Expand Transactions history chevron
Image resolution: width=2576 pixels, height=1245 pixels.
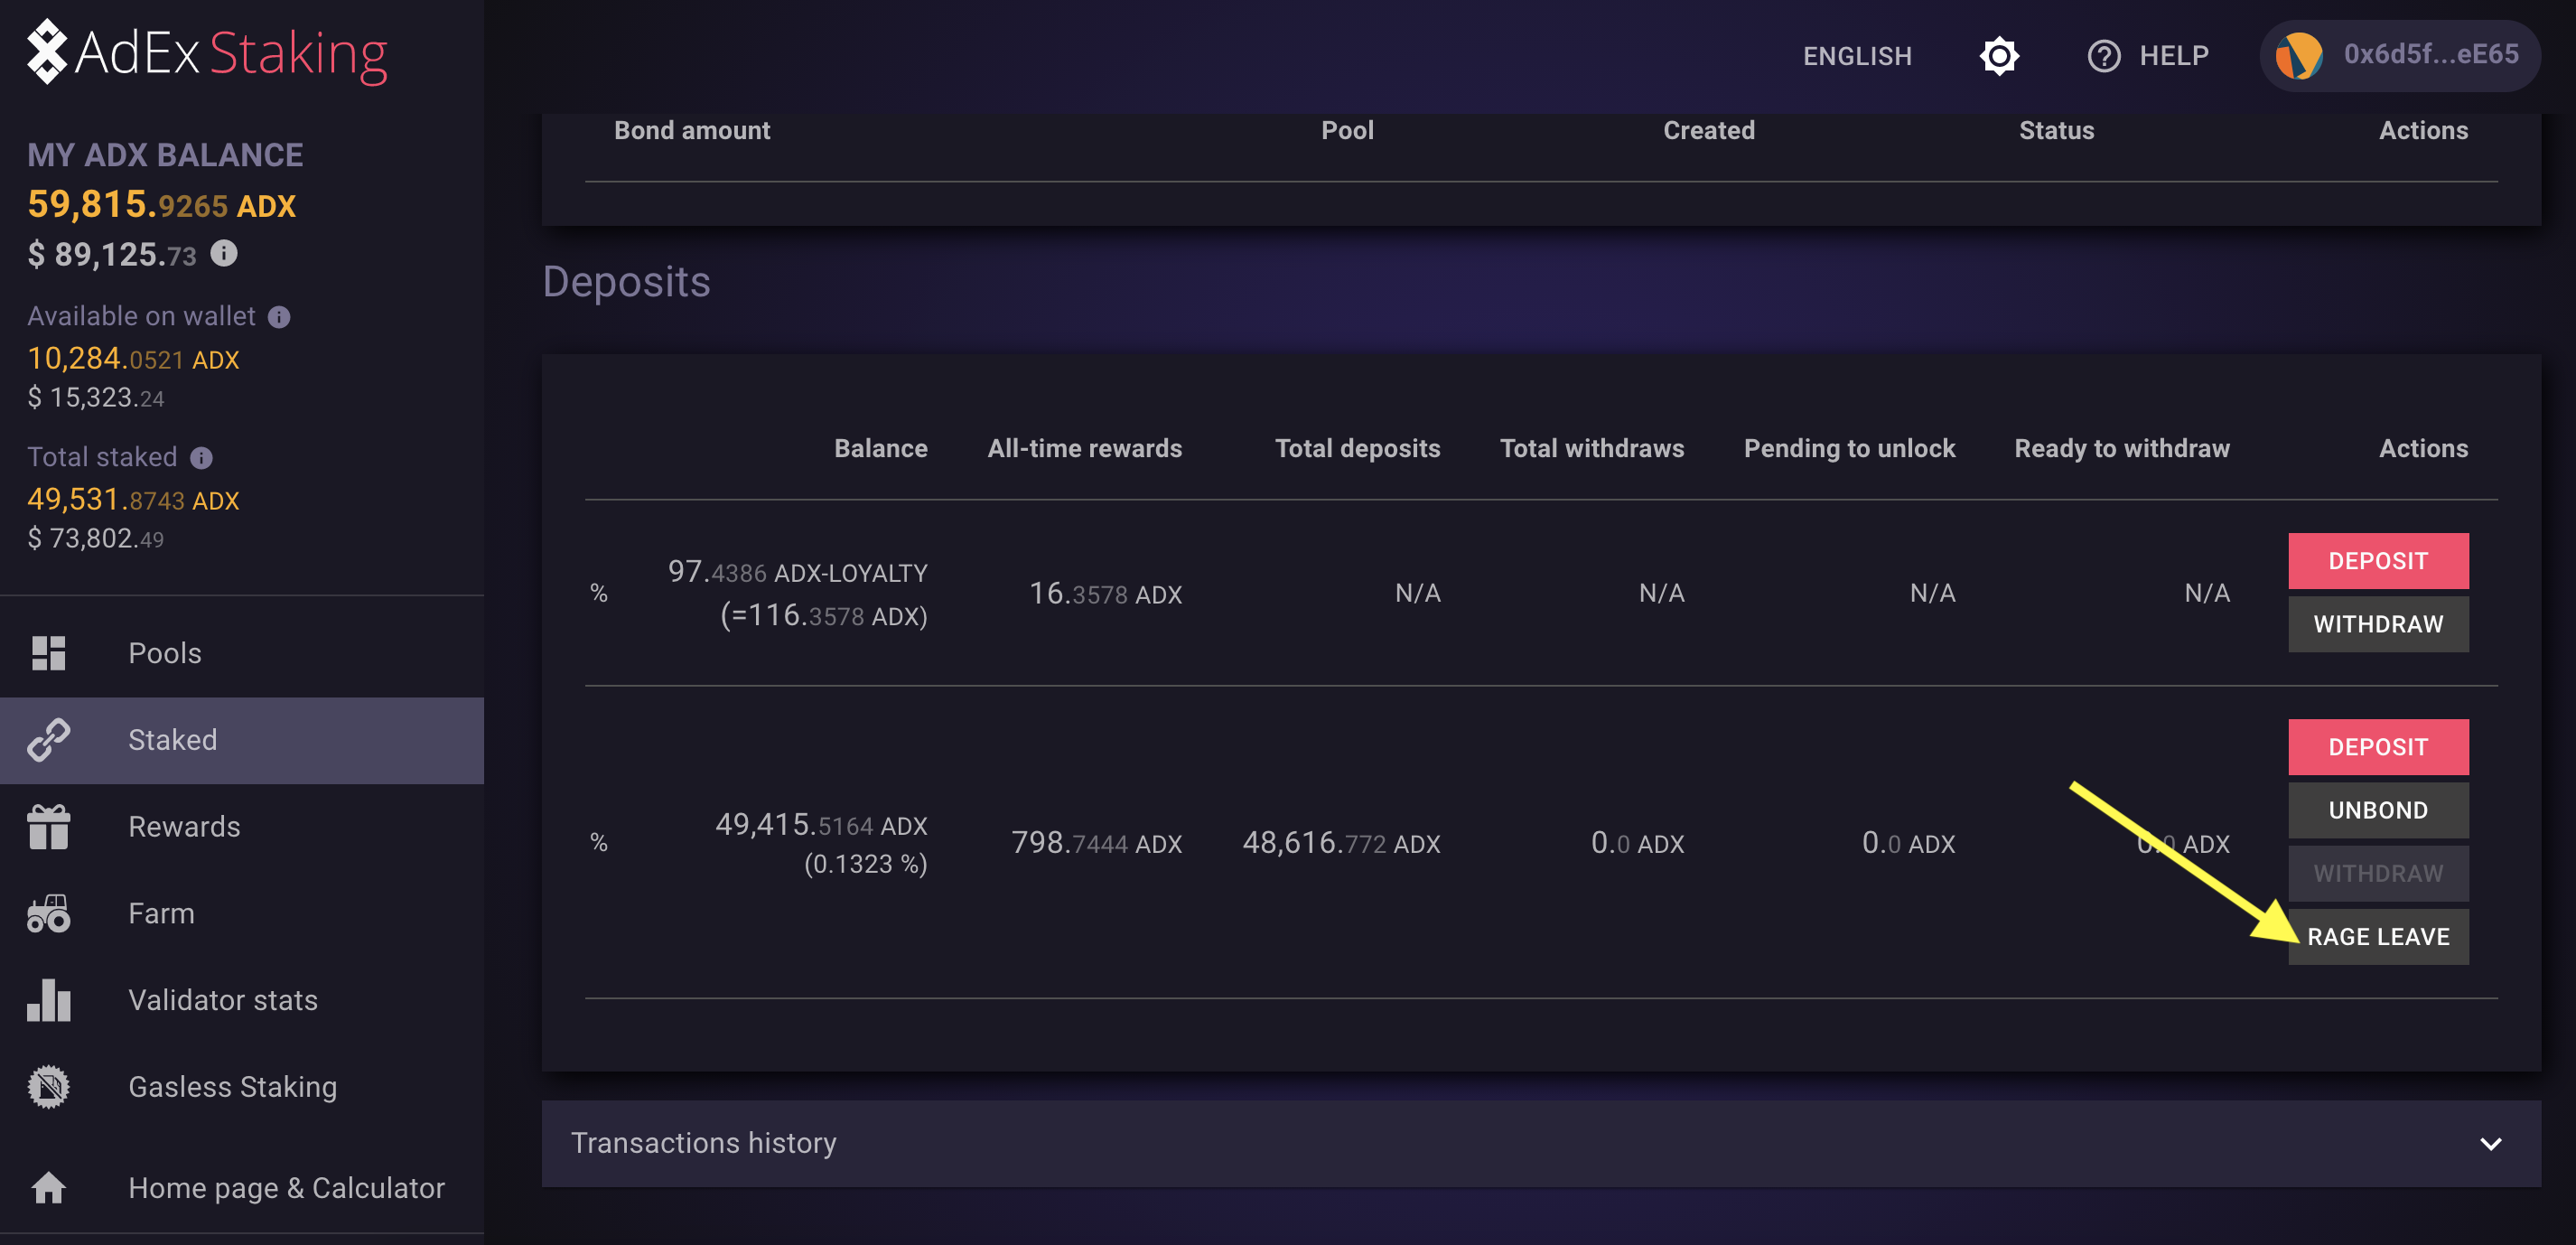pyautogui.click(x=2490, y=1144)
